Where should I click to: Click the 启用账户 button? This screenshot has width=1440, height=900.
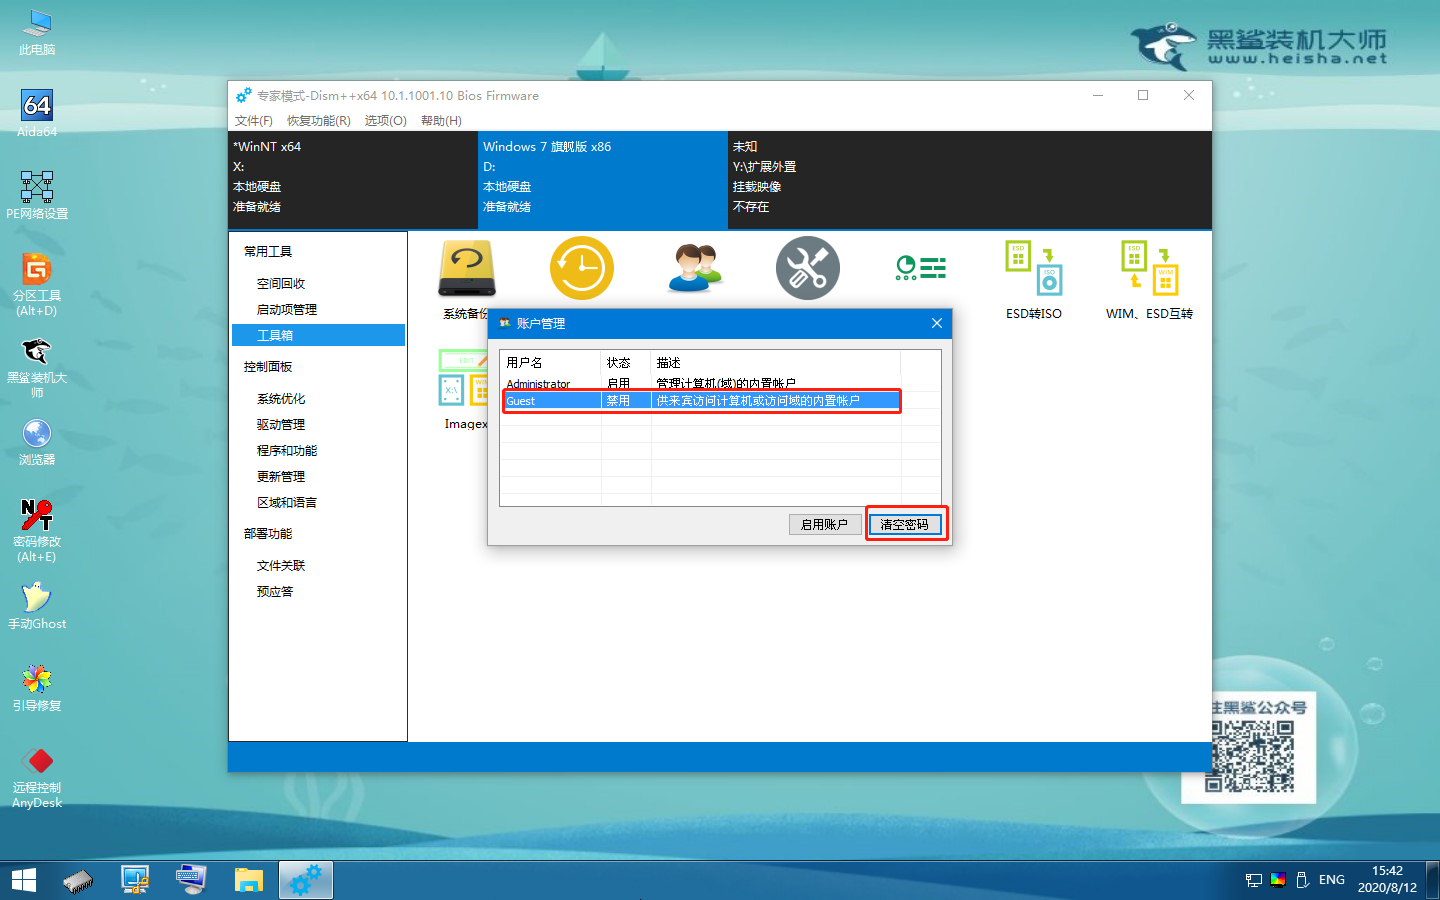[x=825, y=524]
